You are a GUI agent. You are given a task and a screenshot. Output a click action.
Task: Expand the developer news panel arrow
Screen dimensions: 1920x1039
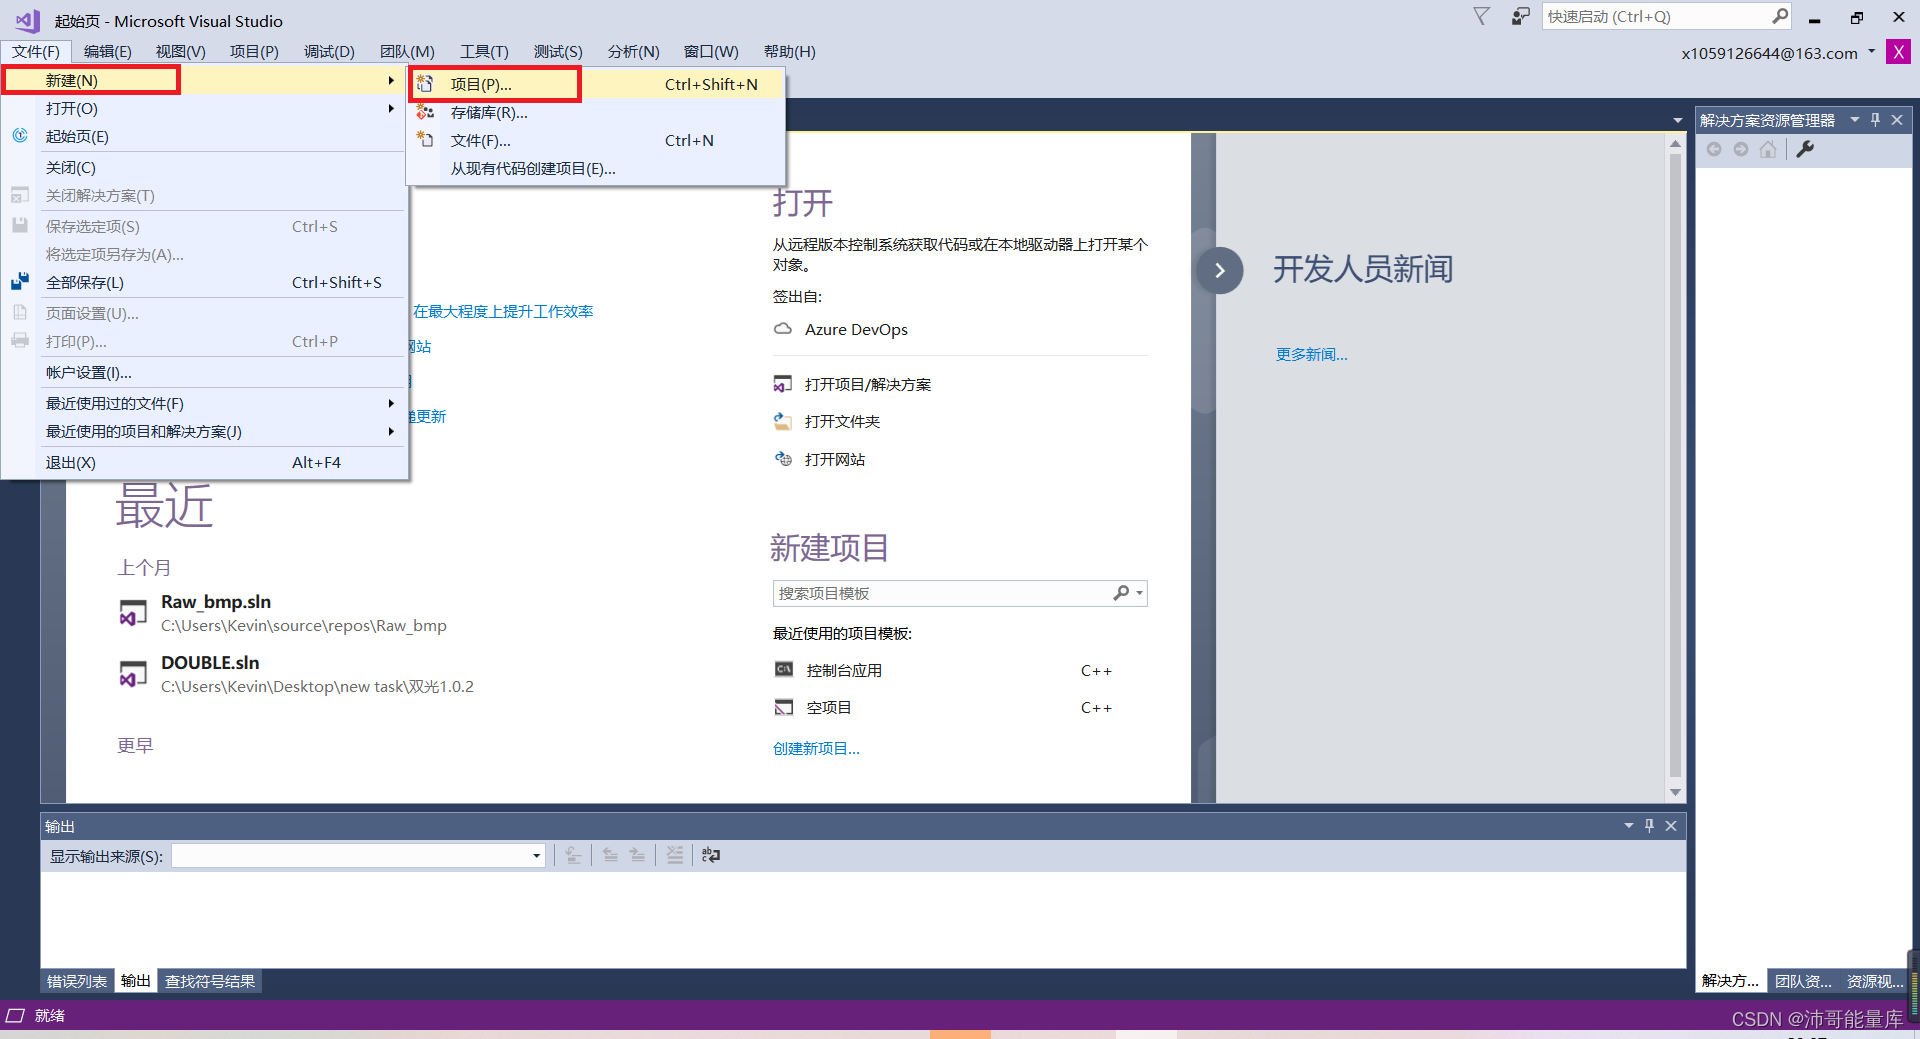click(x=1219, y=270)
